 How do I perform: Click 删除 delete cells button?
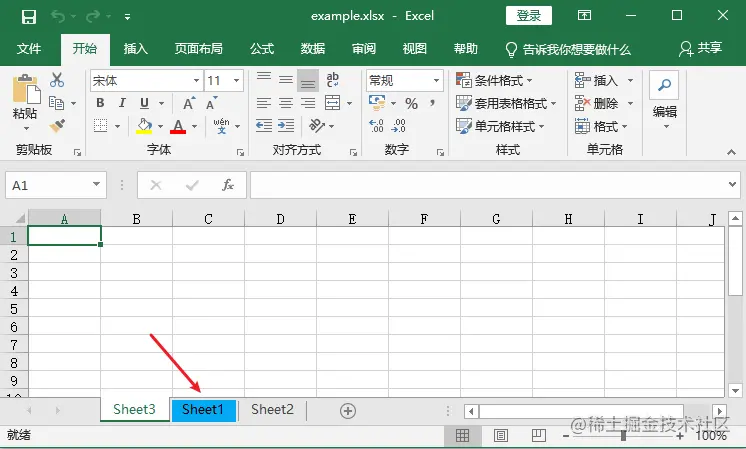point(597,103)
